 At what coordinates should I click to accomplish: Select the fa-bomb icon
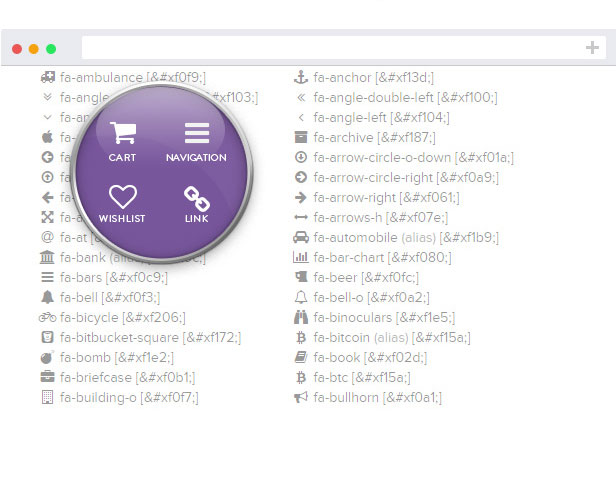click(47, 357)
